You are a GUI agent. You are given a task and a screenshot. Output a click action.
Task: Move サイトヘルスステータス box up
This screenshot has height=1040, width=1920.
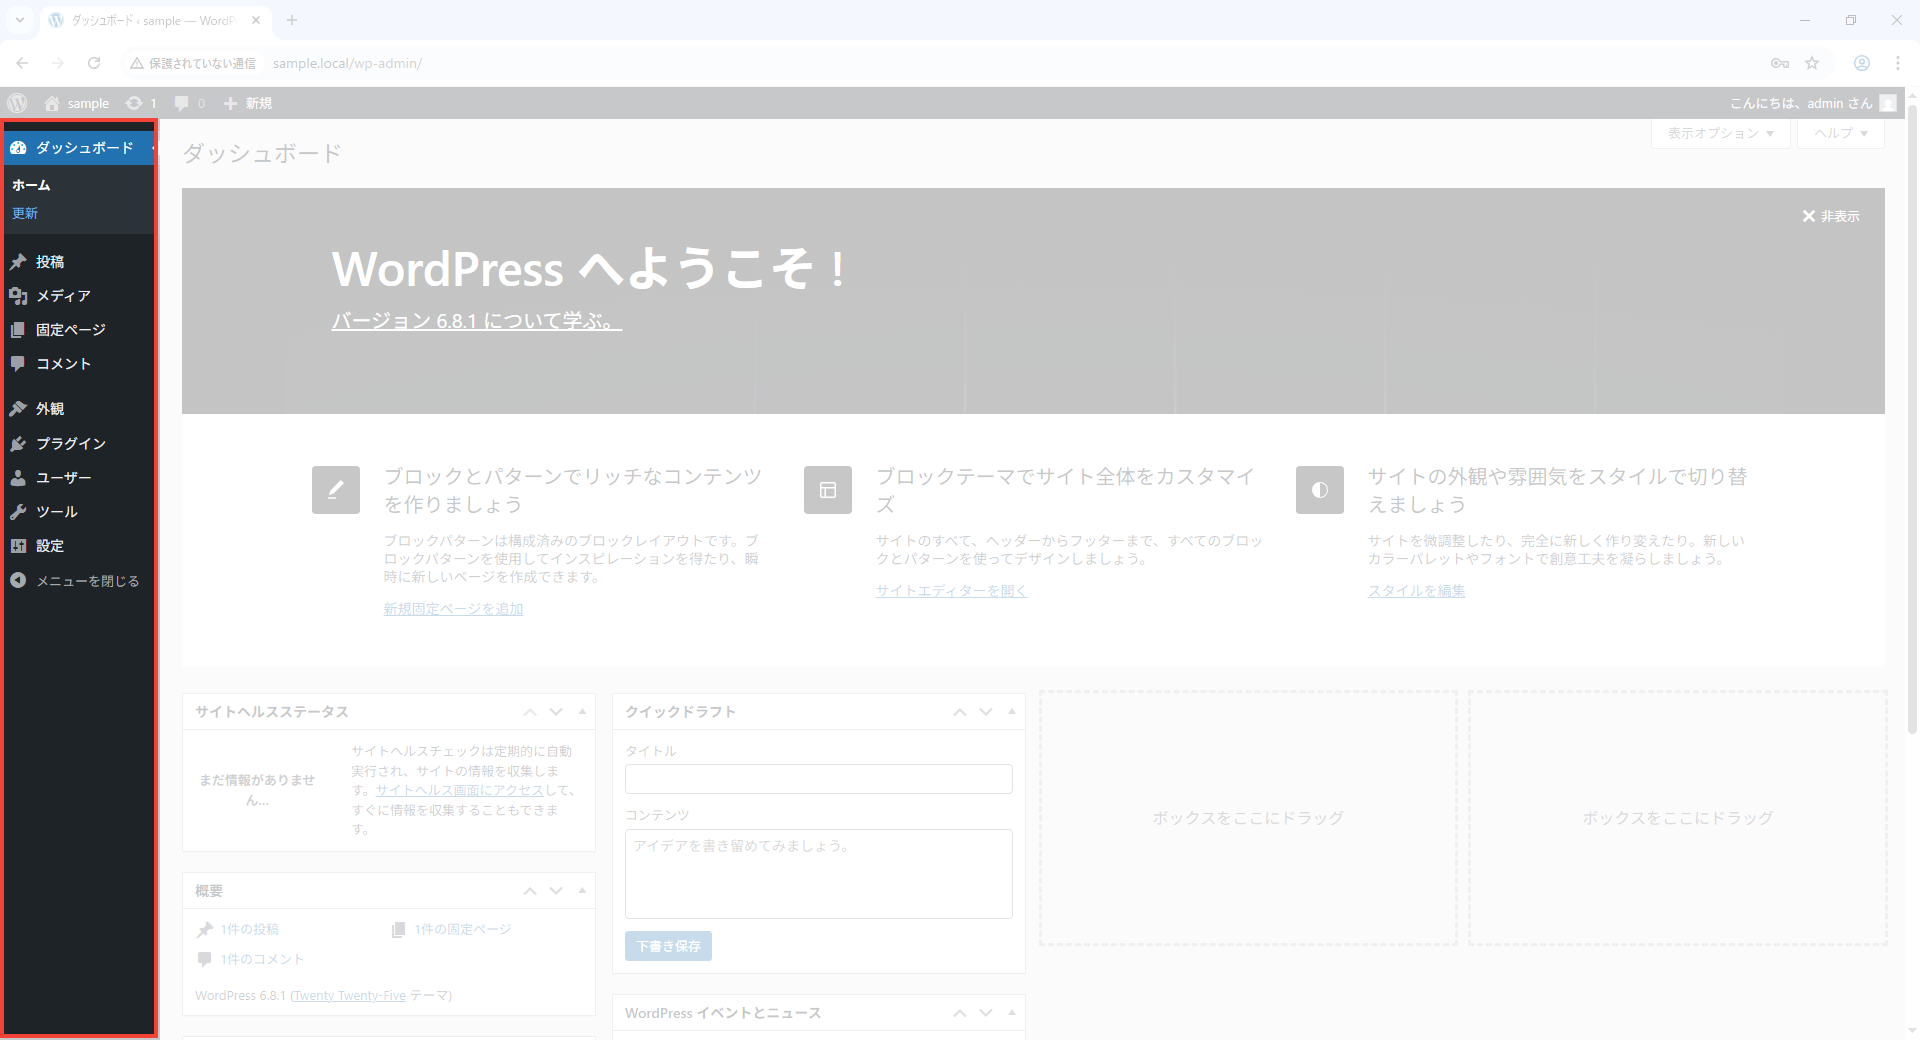pyautogui.click(x=530, y=712)
